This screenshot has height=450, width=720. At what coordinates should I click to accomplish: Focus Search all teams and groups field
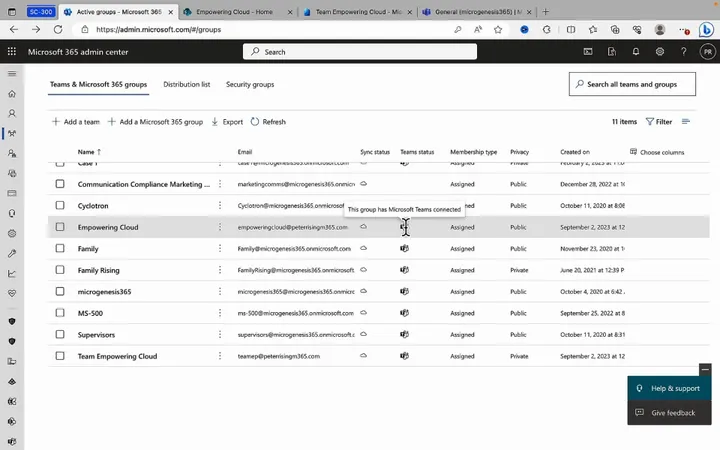[x=632, y=84]
